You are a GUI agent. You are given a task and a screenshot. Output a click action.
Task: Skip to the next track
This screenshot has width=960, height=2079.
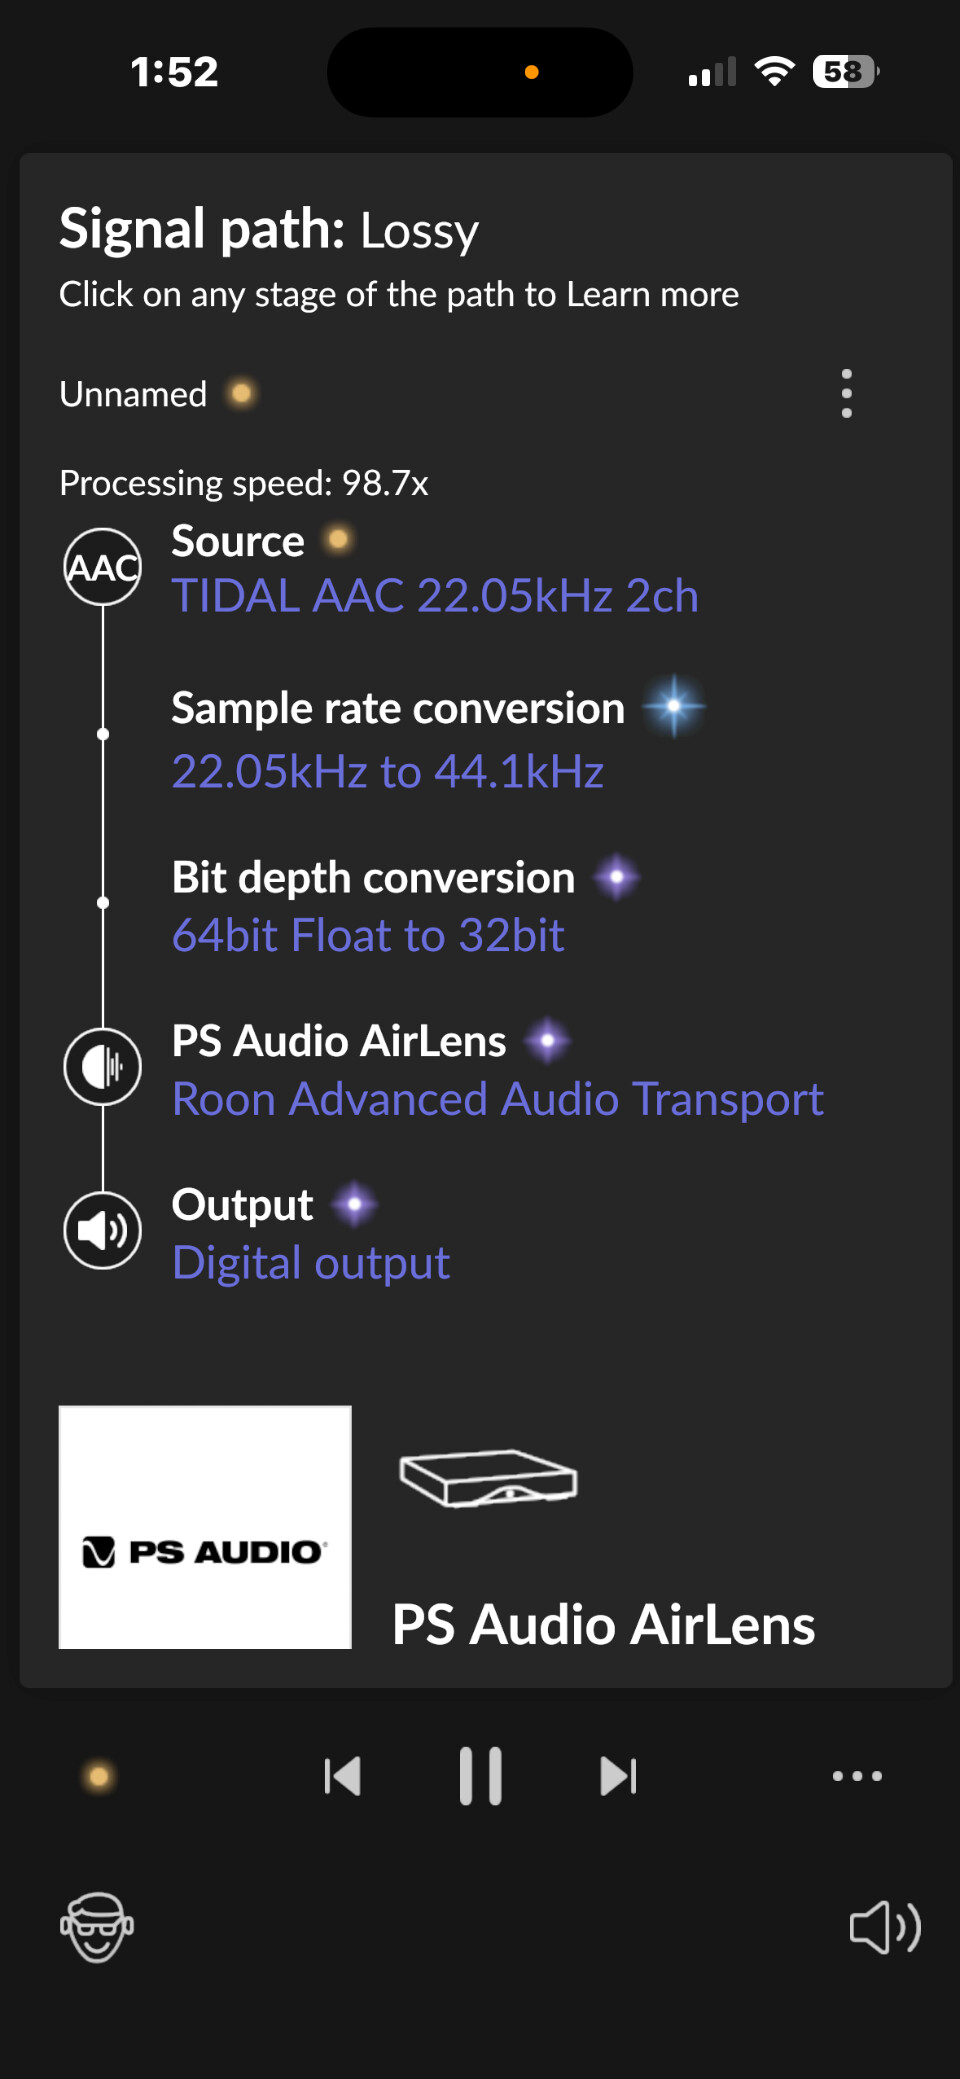point(619,1776)
